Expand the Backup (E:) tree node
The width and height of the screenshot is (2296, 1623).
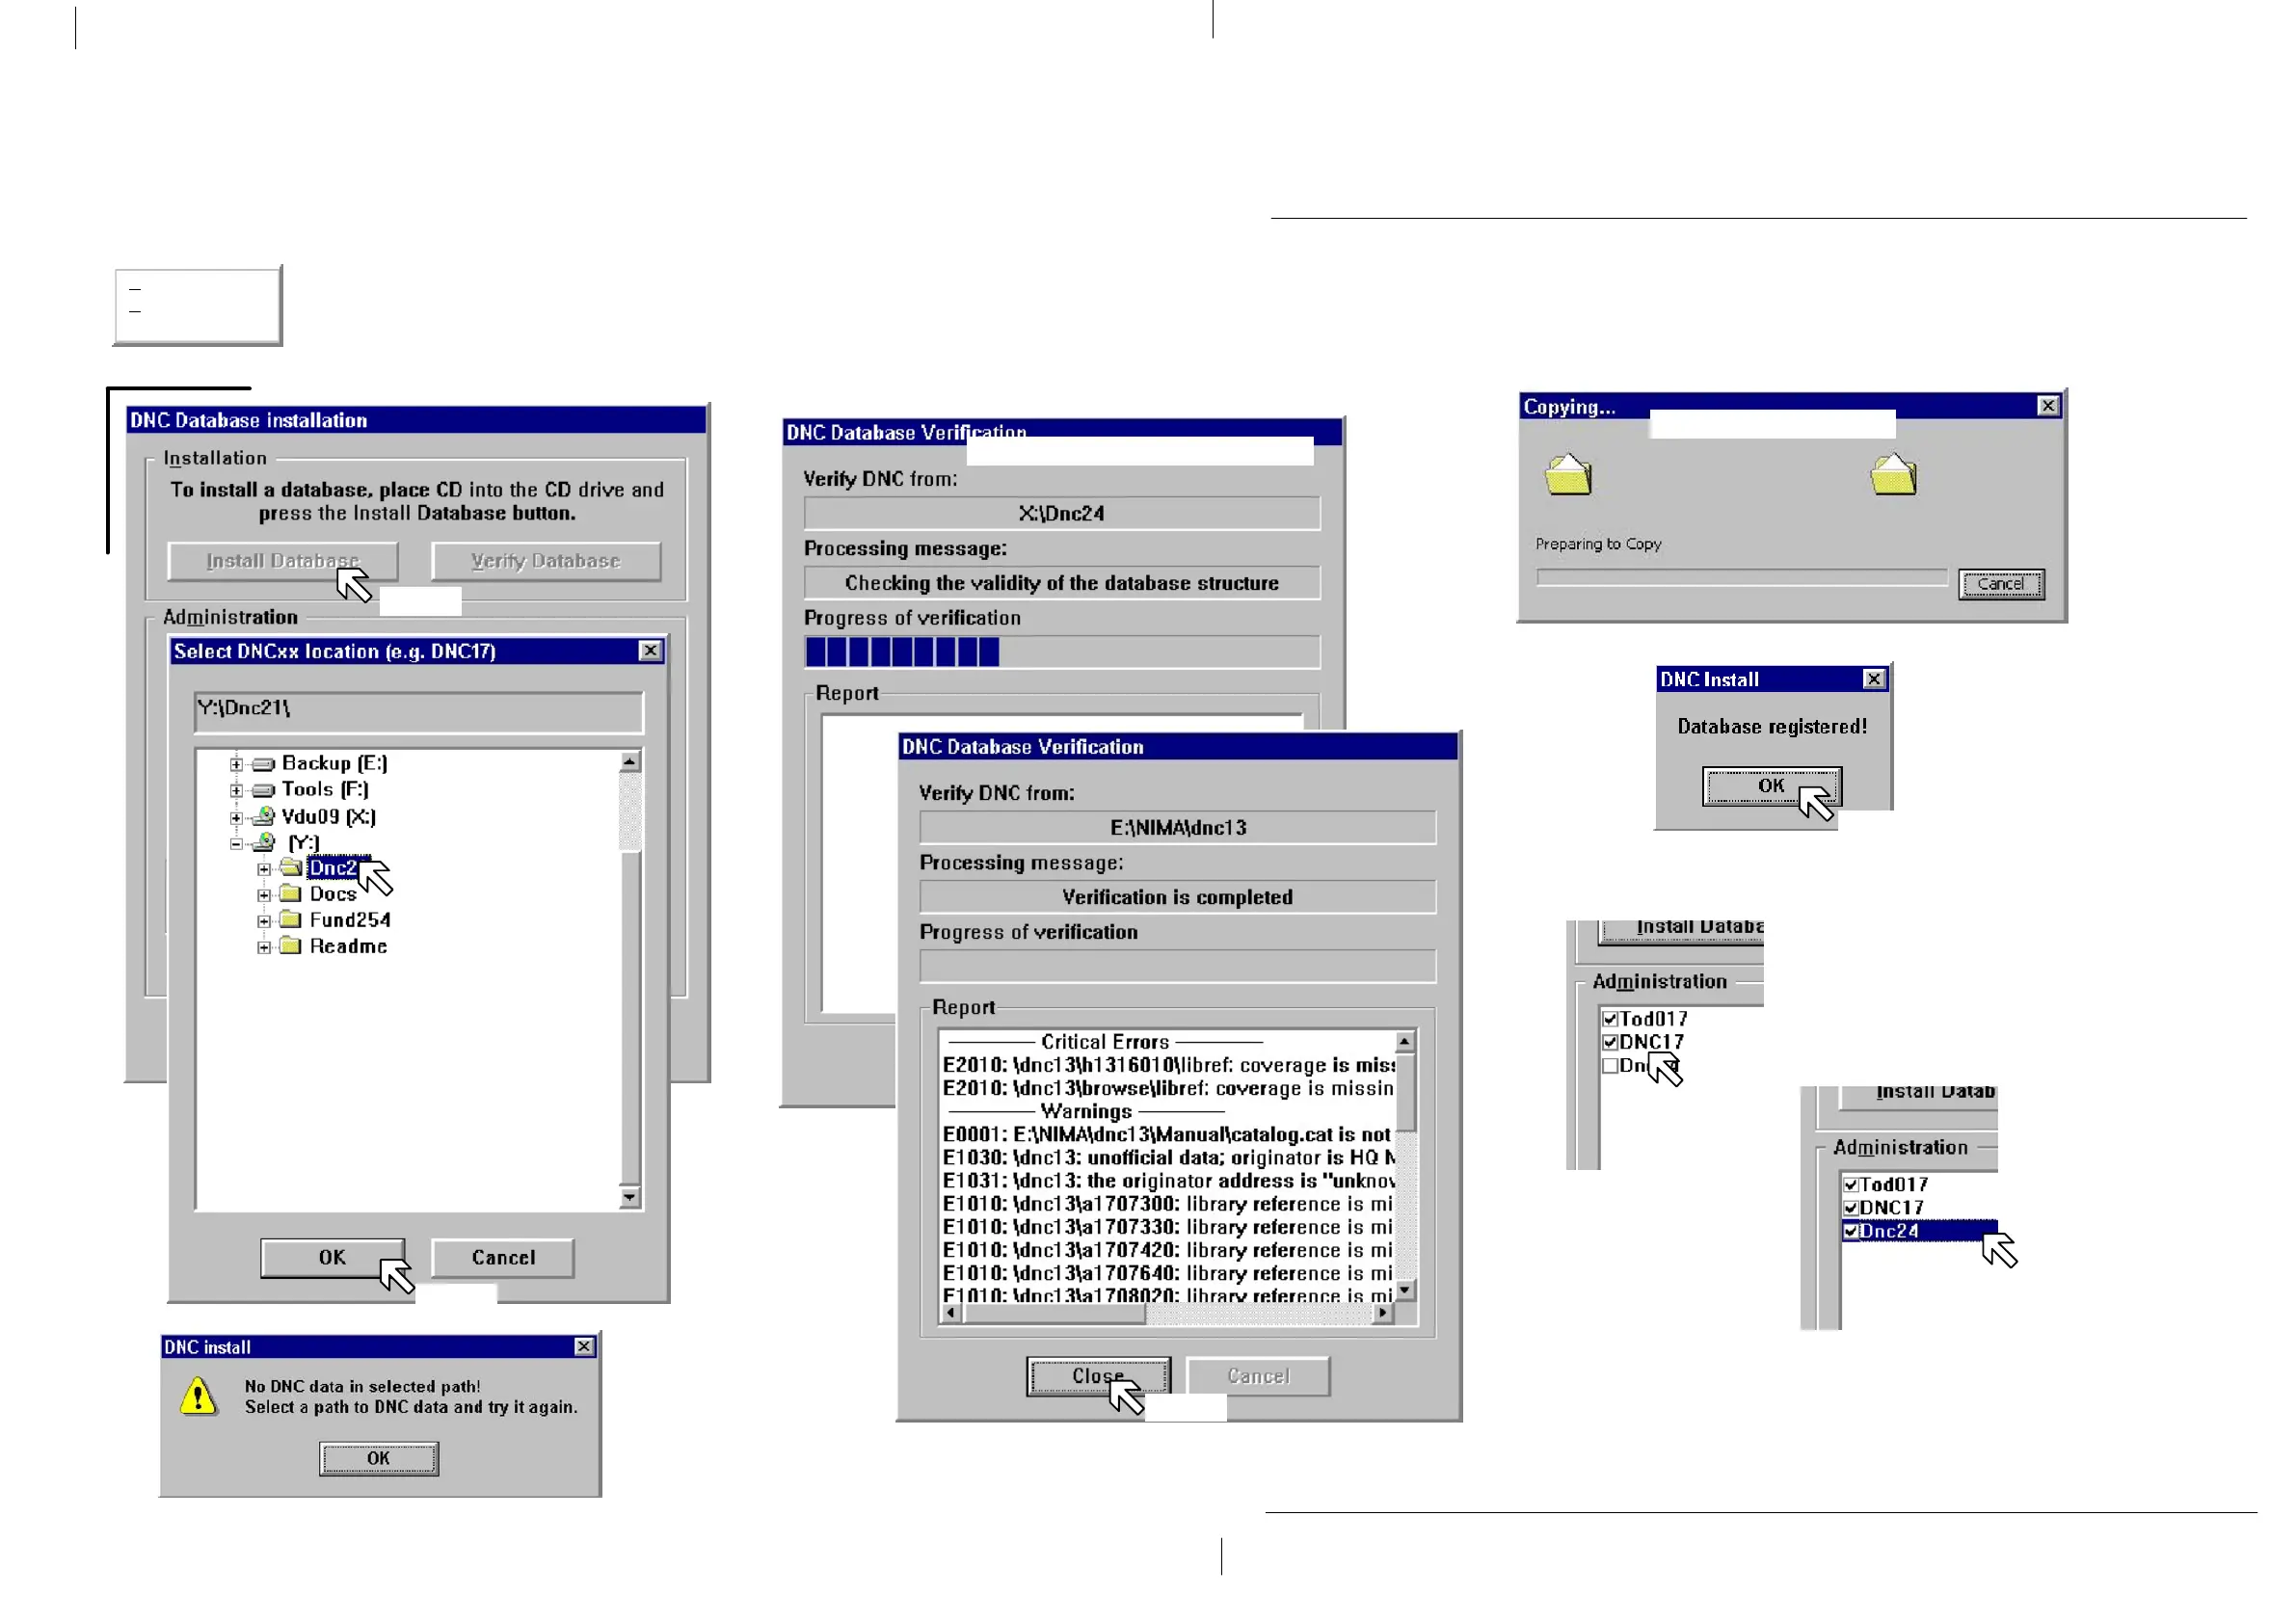point(236,765)
